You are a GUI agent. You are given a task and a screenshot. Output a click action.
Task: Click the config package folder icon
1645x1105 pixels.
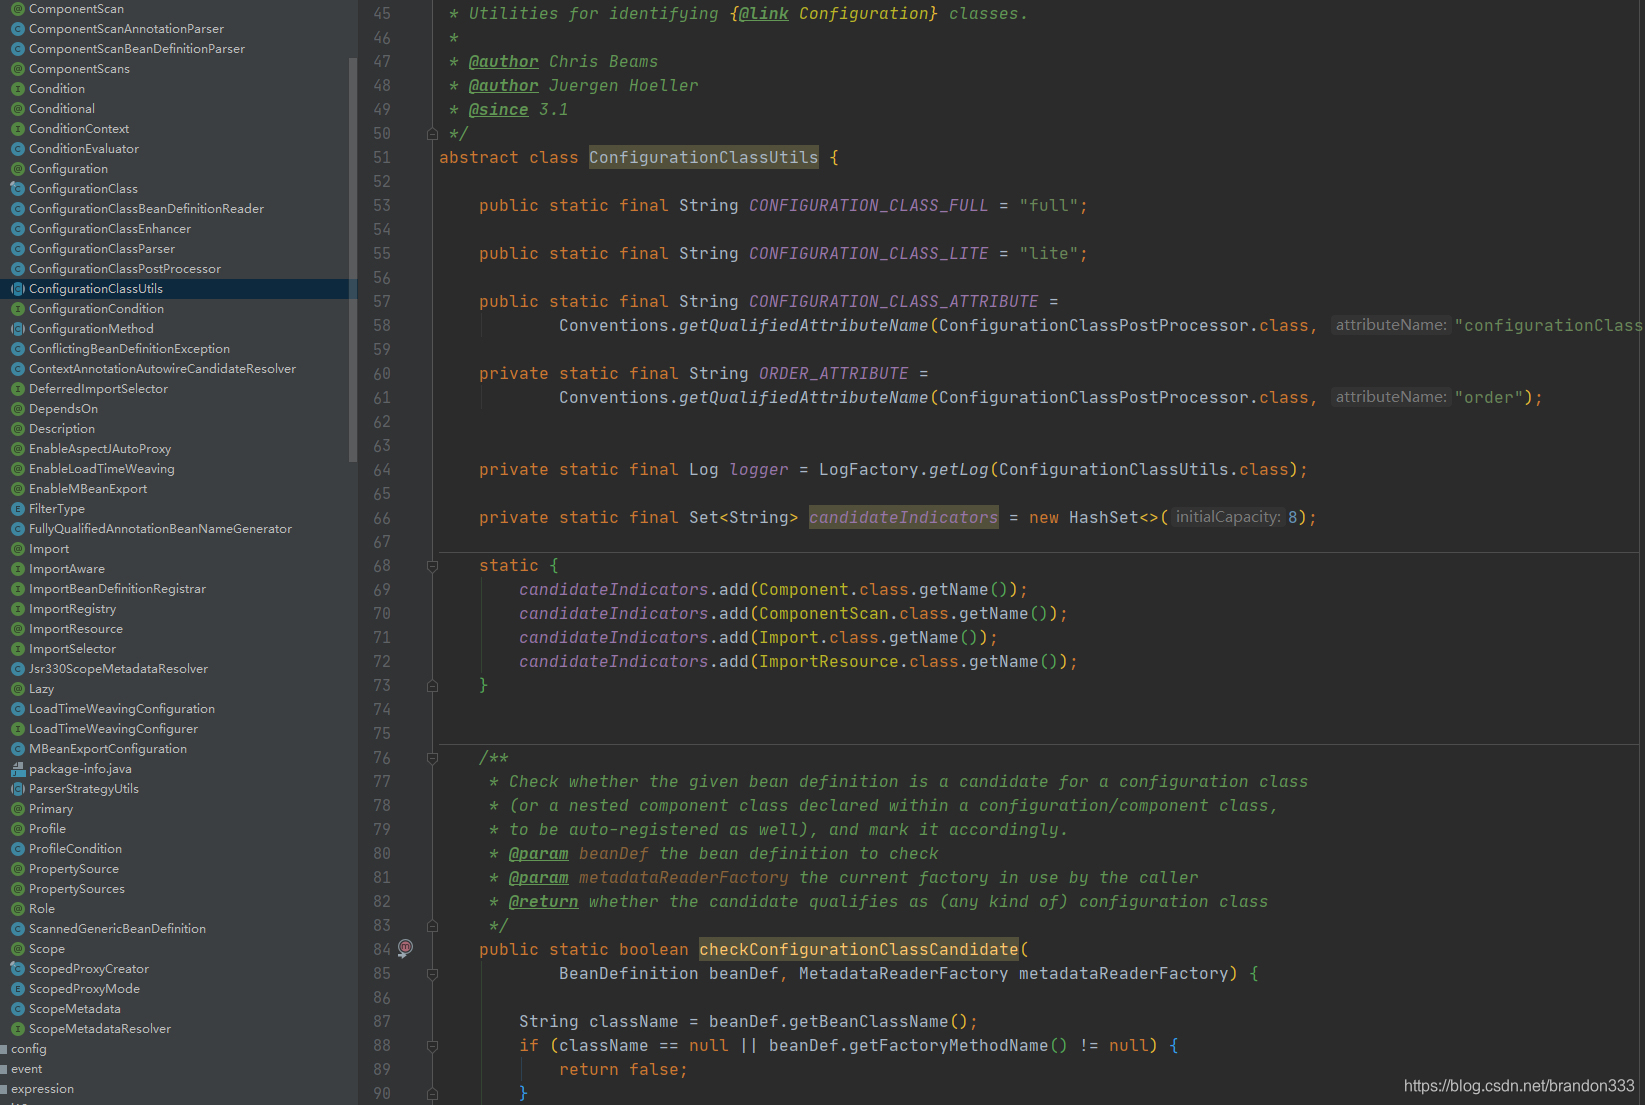tap(4, 1049)
